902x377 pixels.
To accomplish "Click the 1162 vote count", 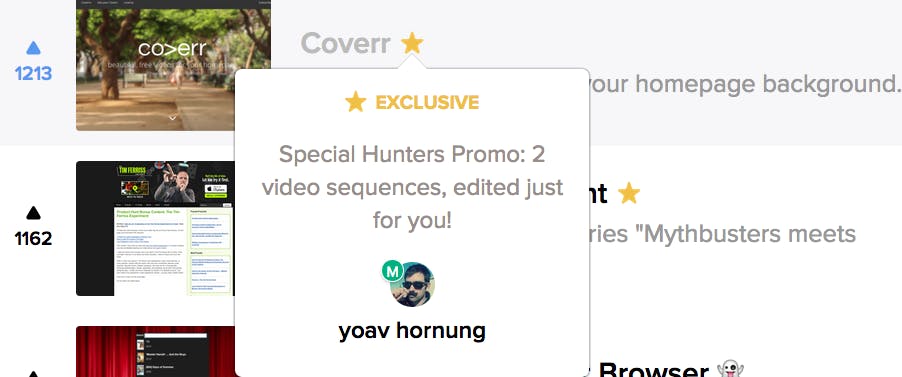I will tap(33, 238).
